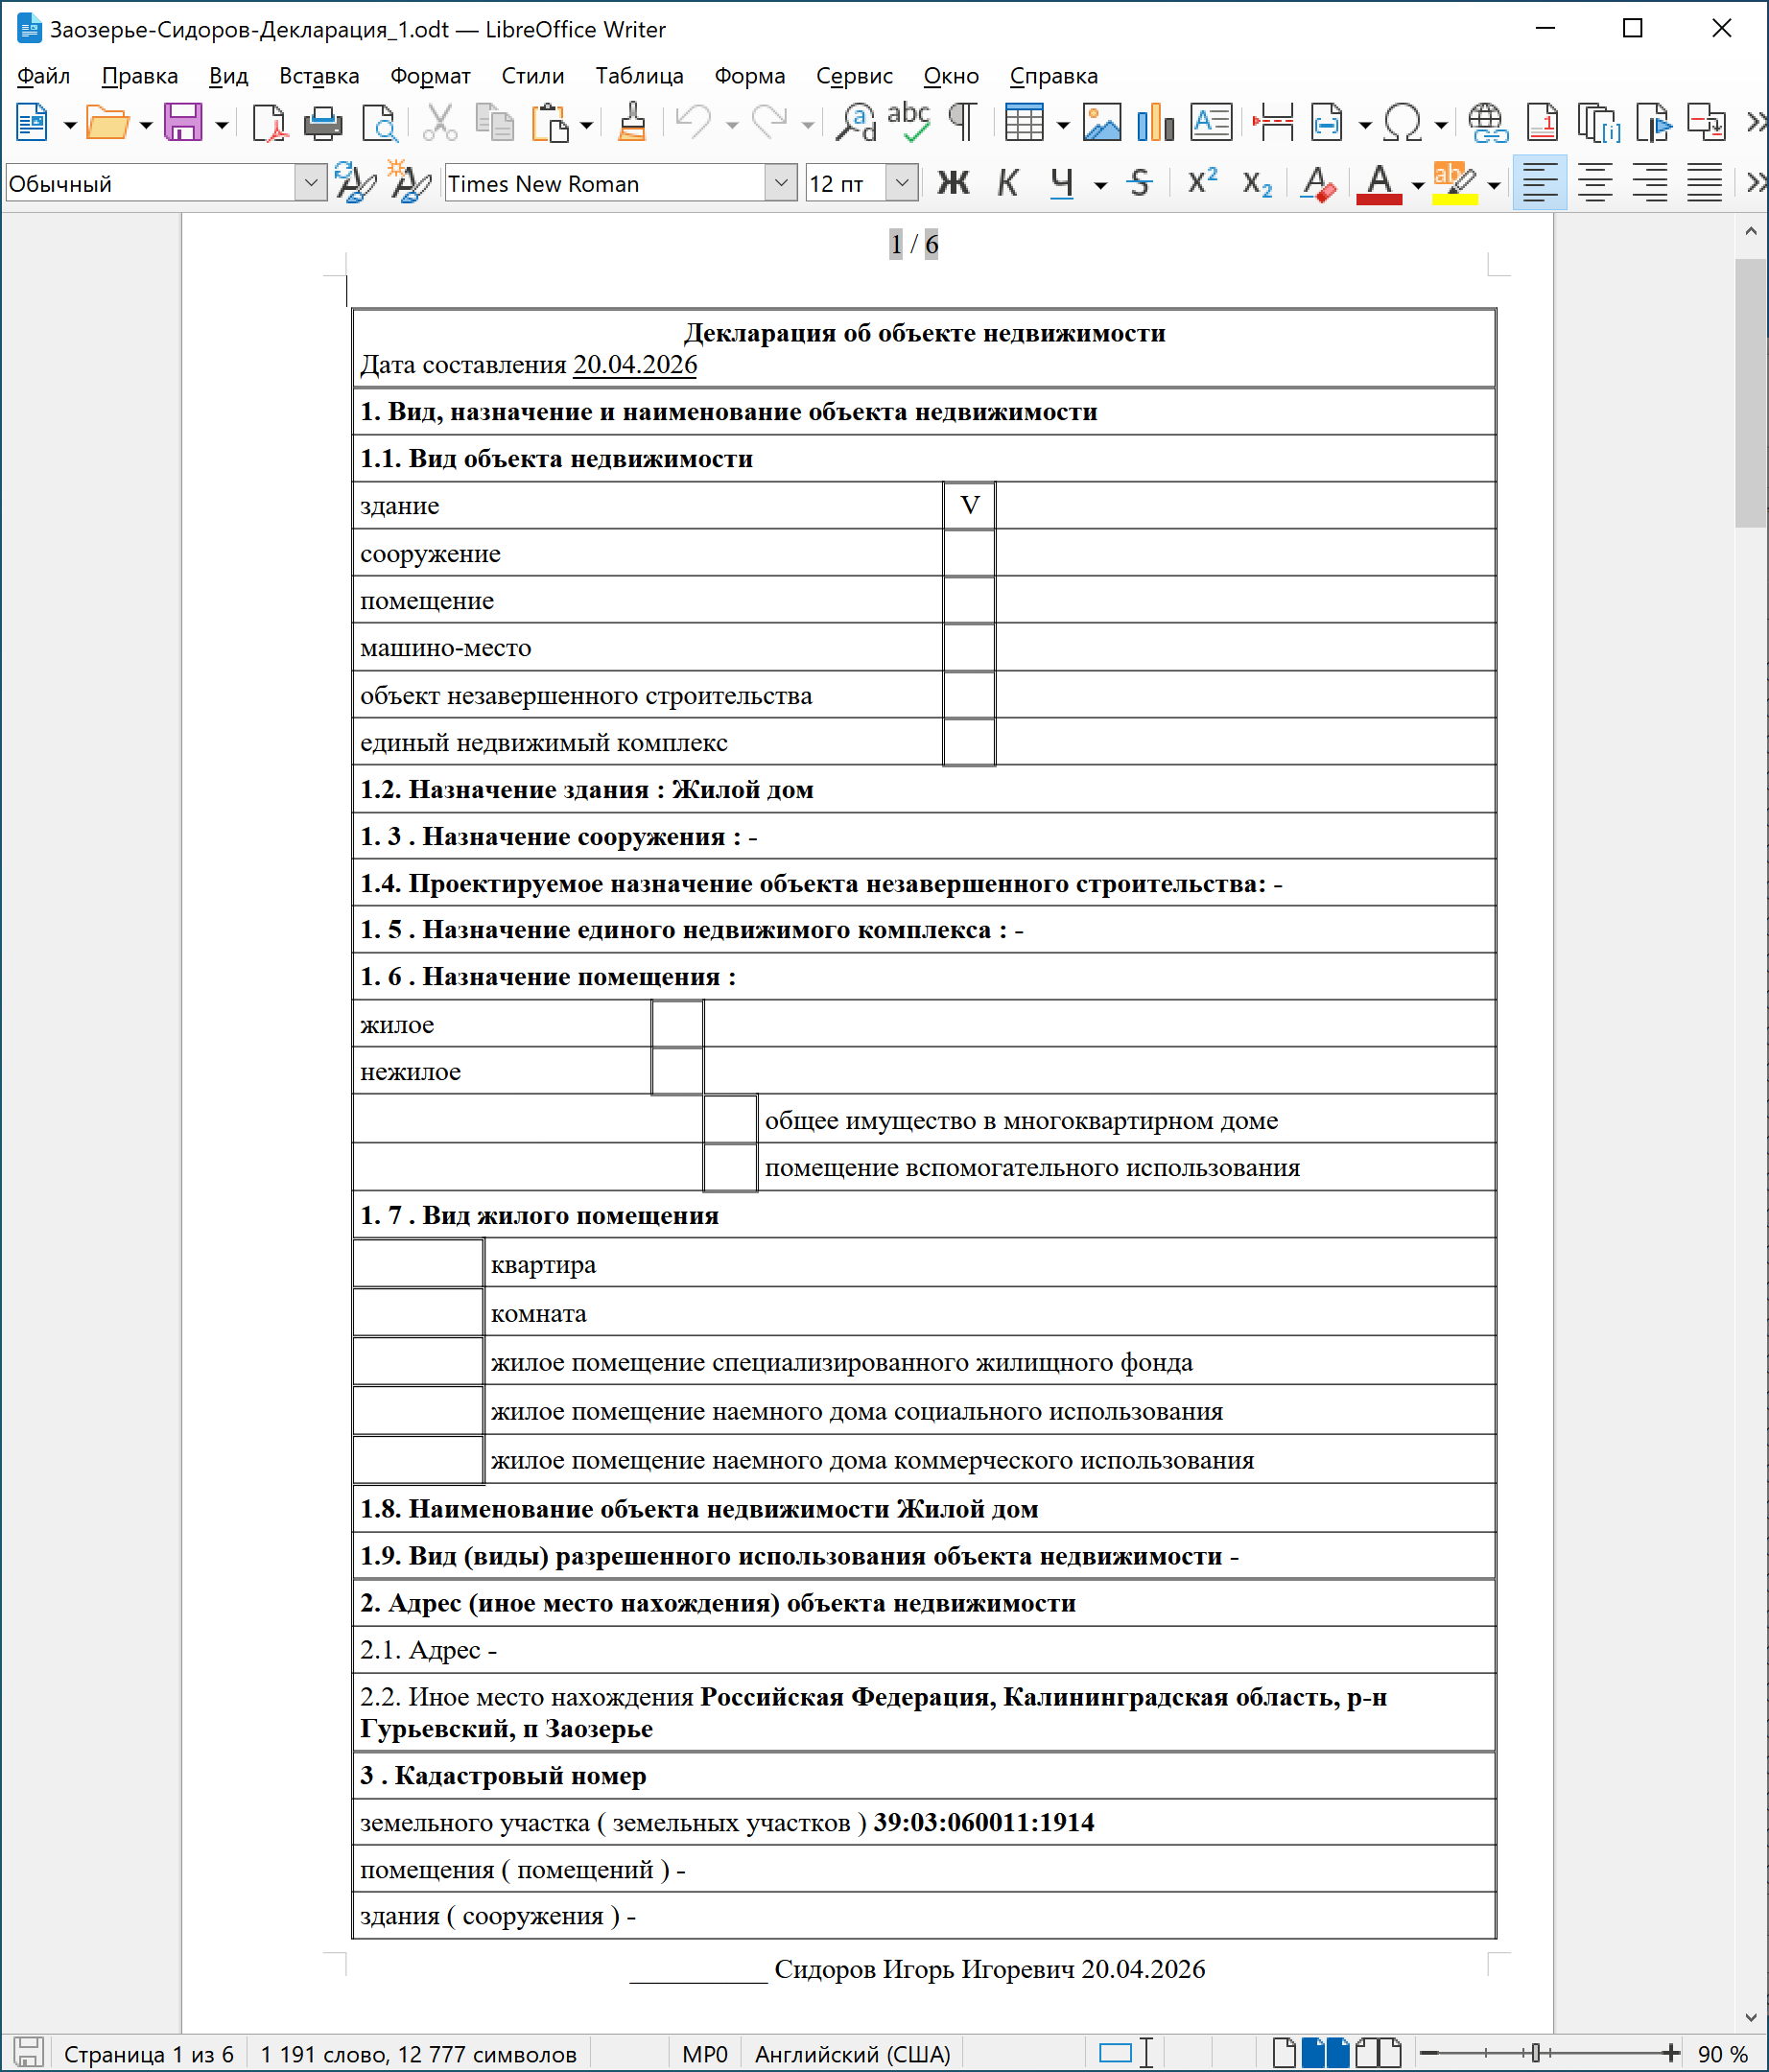
Task: Open the Сервис menu
Action: [855, 76]
